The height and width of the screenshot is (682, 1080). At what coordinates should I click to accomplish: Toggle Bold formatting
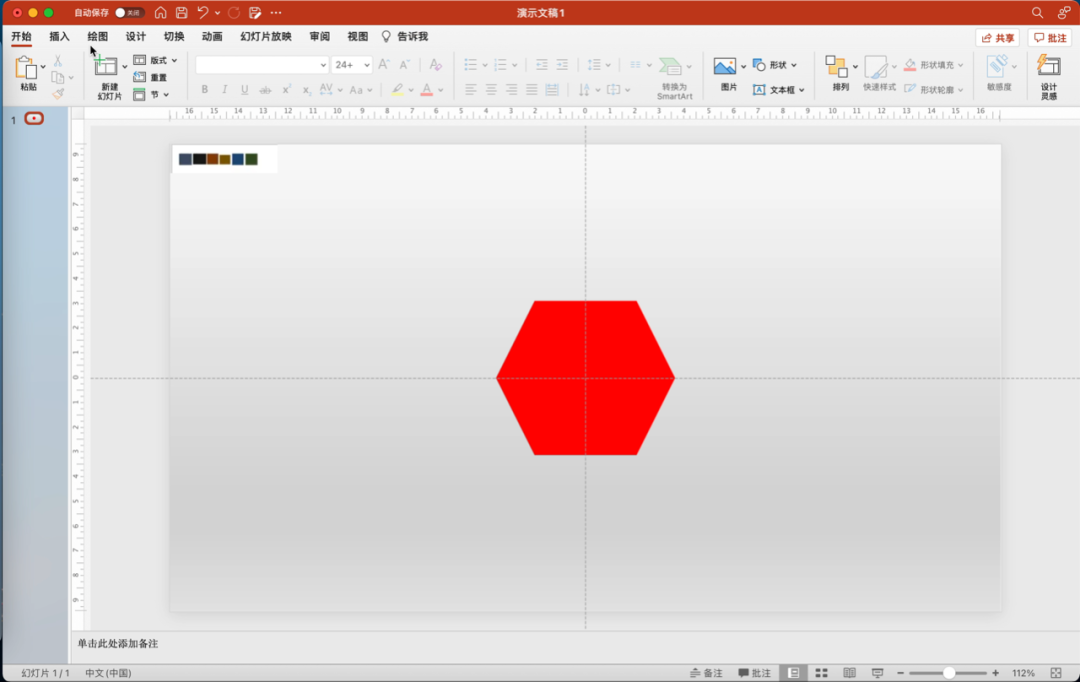205,90
